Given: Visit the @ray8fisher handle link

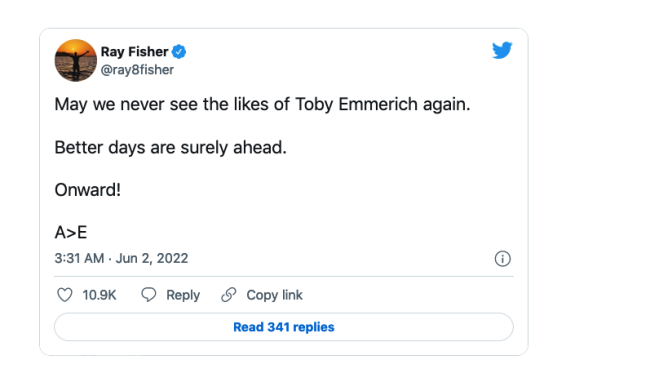Looking at the screenshot, I should (x=137, y=70).
